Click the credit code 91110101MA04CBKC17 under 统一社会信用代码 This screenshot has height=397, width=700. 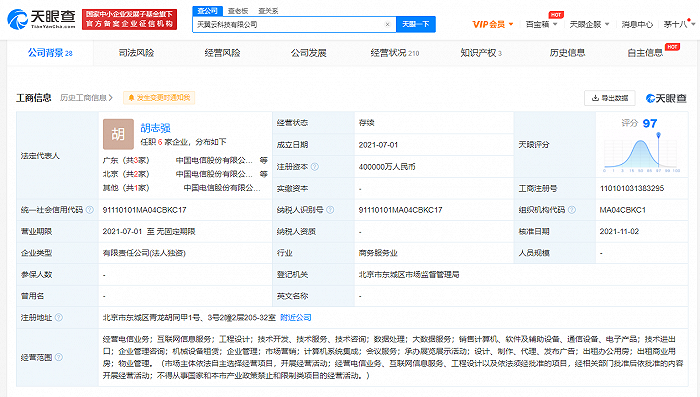[144, 210]
